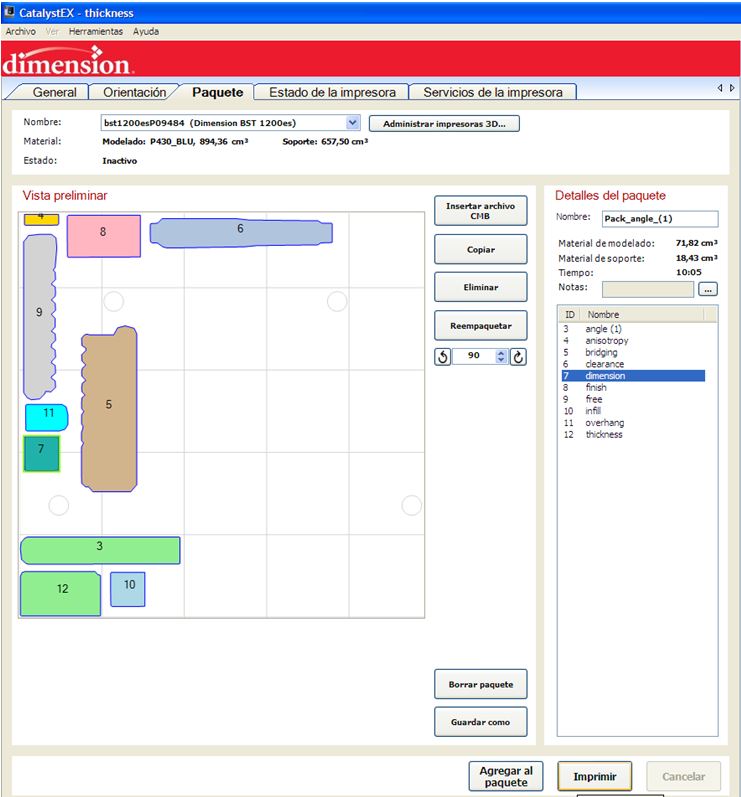
Task: Open printer name dropdown list
Action: click(353, 122)
